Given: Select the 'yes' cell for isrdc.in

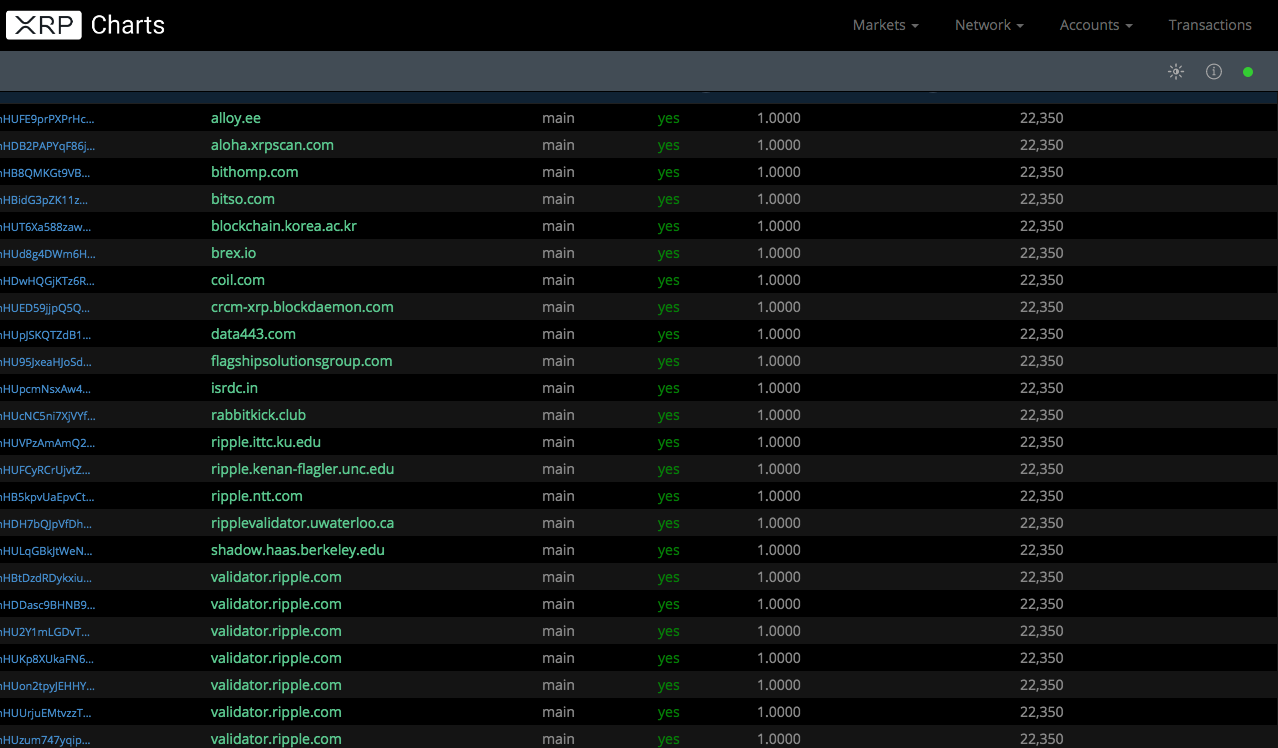Looking at the screenshot, I should pyautogui.click(x=668, y=388).
